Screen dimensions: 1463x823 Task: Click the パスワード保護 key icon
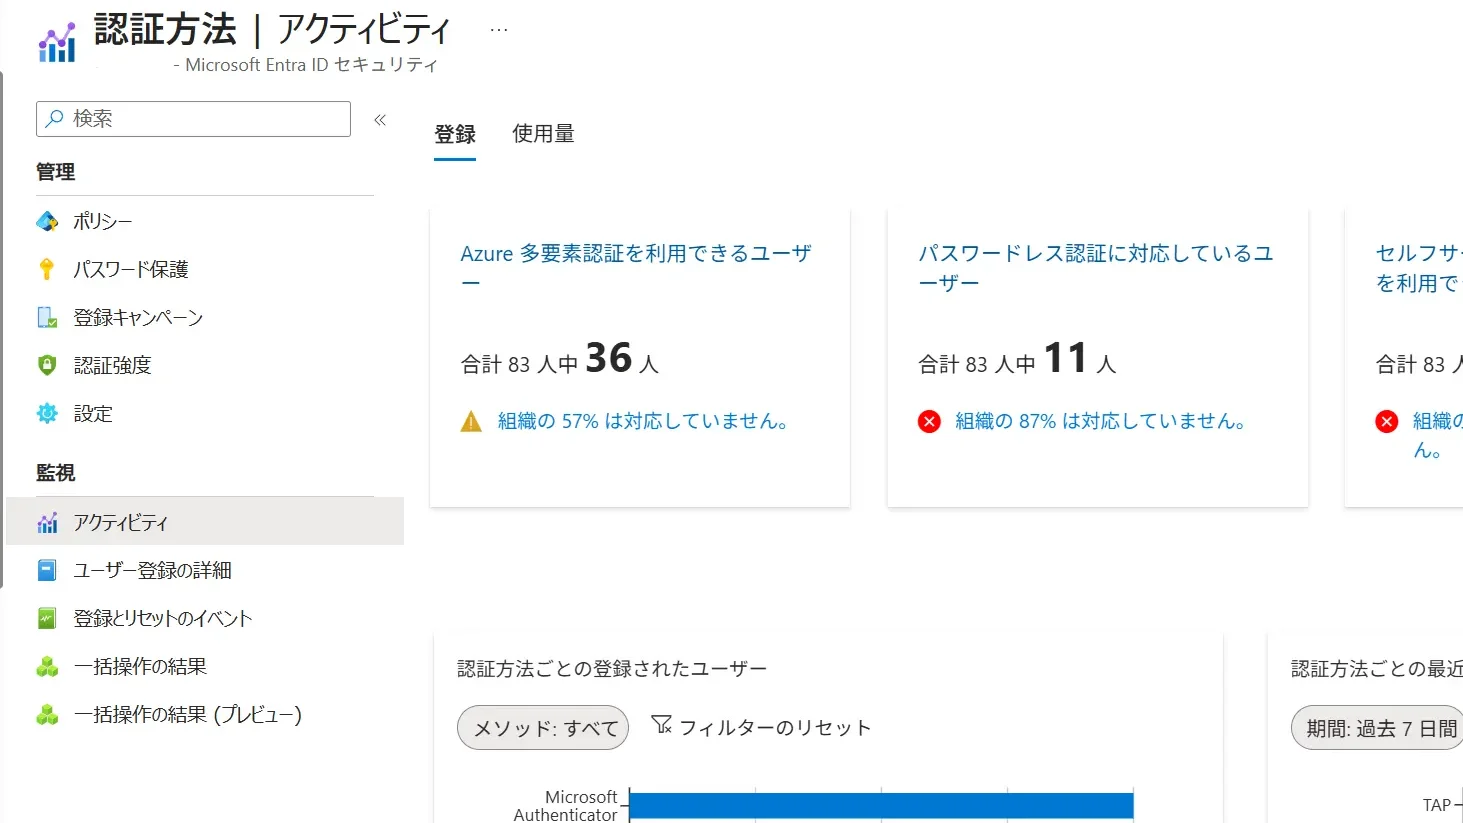point(47,269)
